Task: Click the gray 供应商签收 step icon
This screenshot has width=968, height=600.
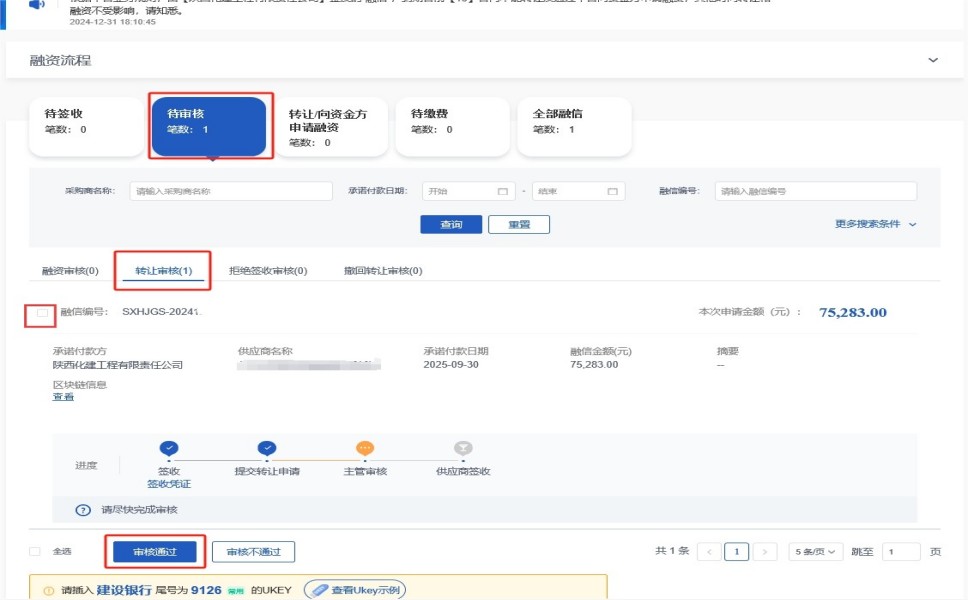Action: 463,448
